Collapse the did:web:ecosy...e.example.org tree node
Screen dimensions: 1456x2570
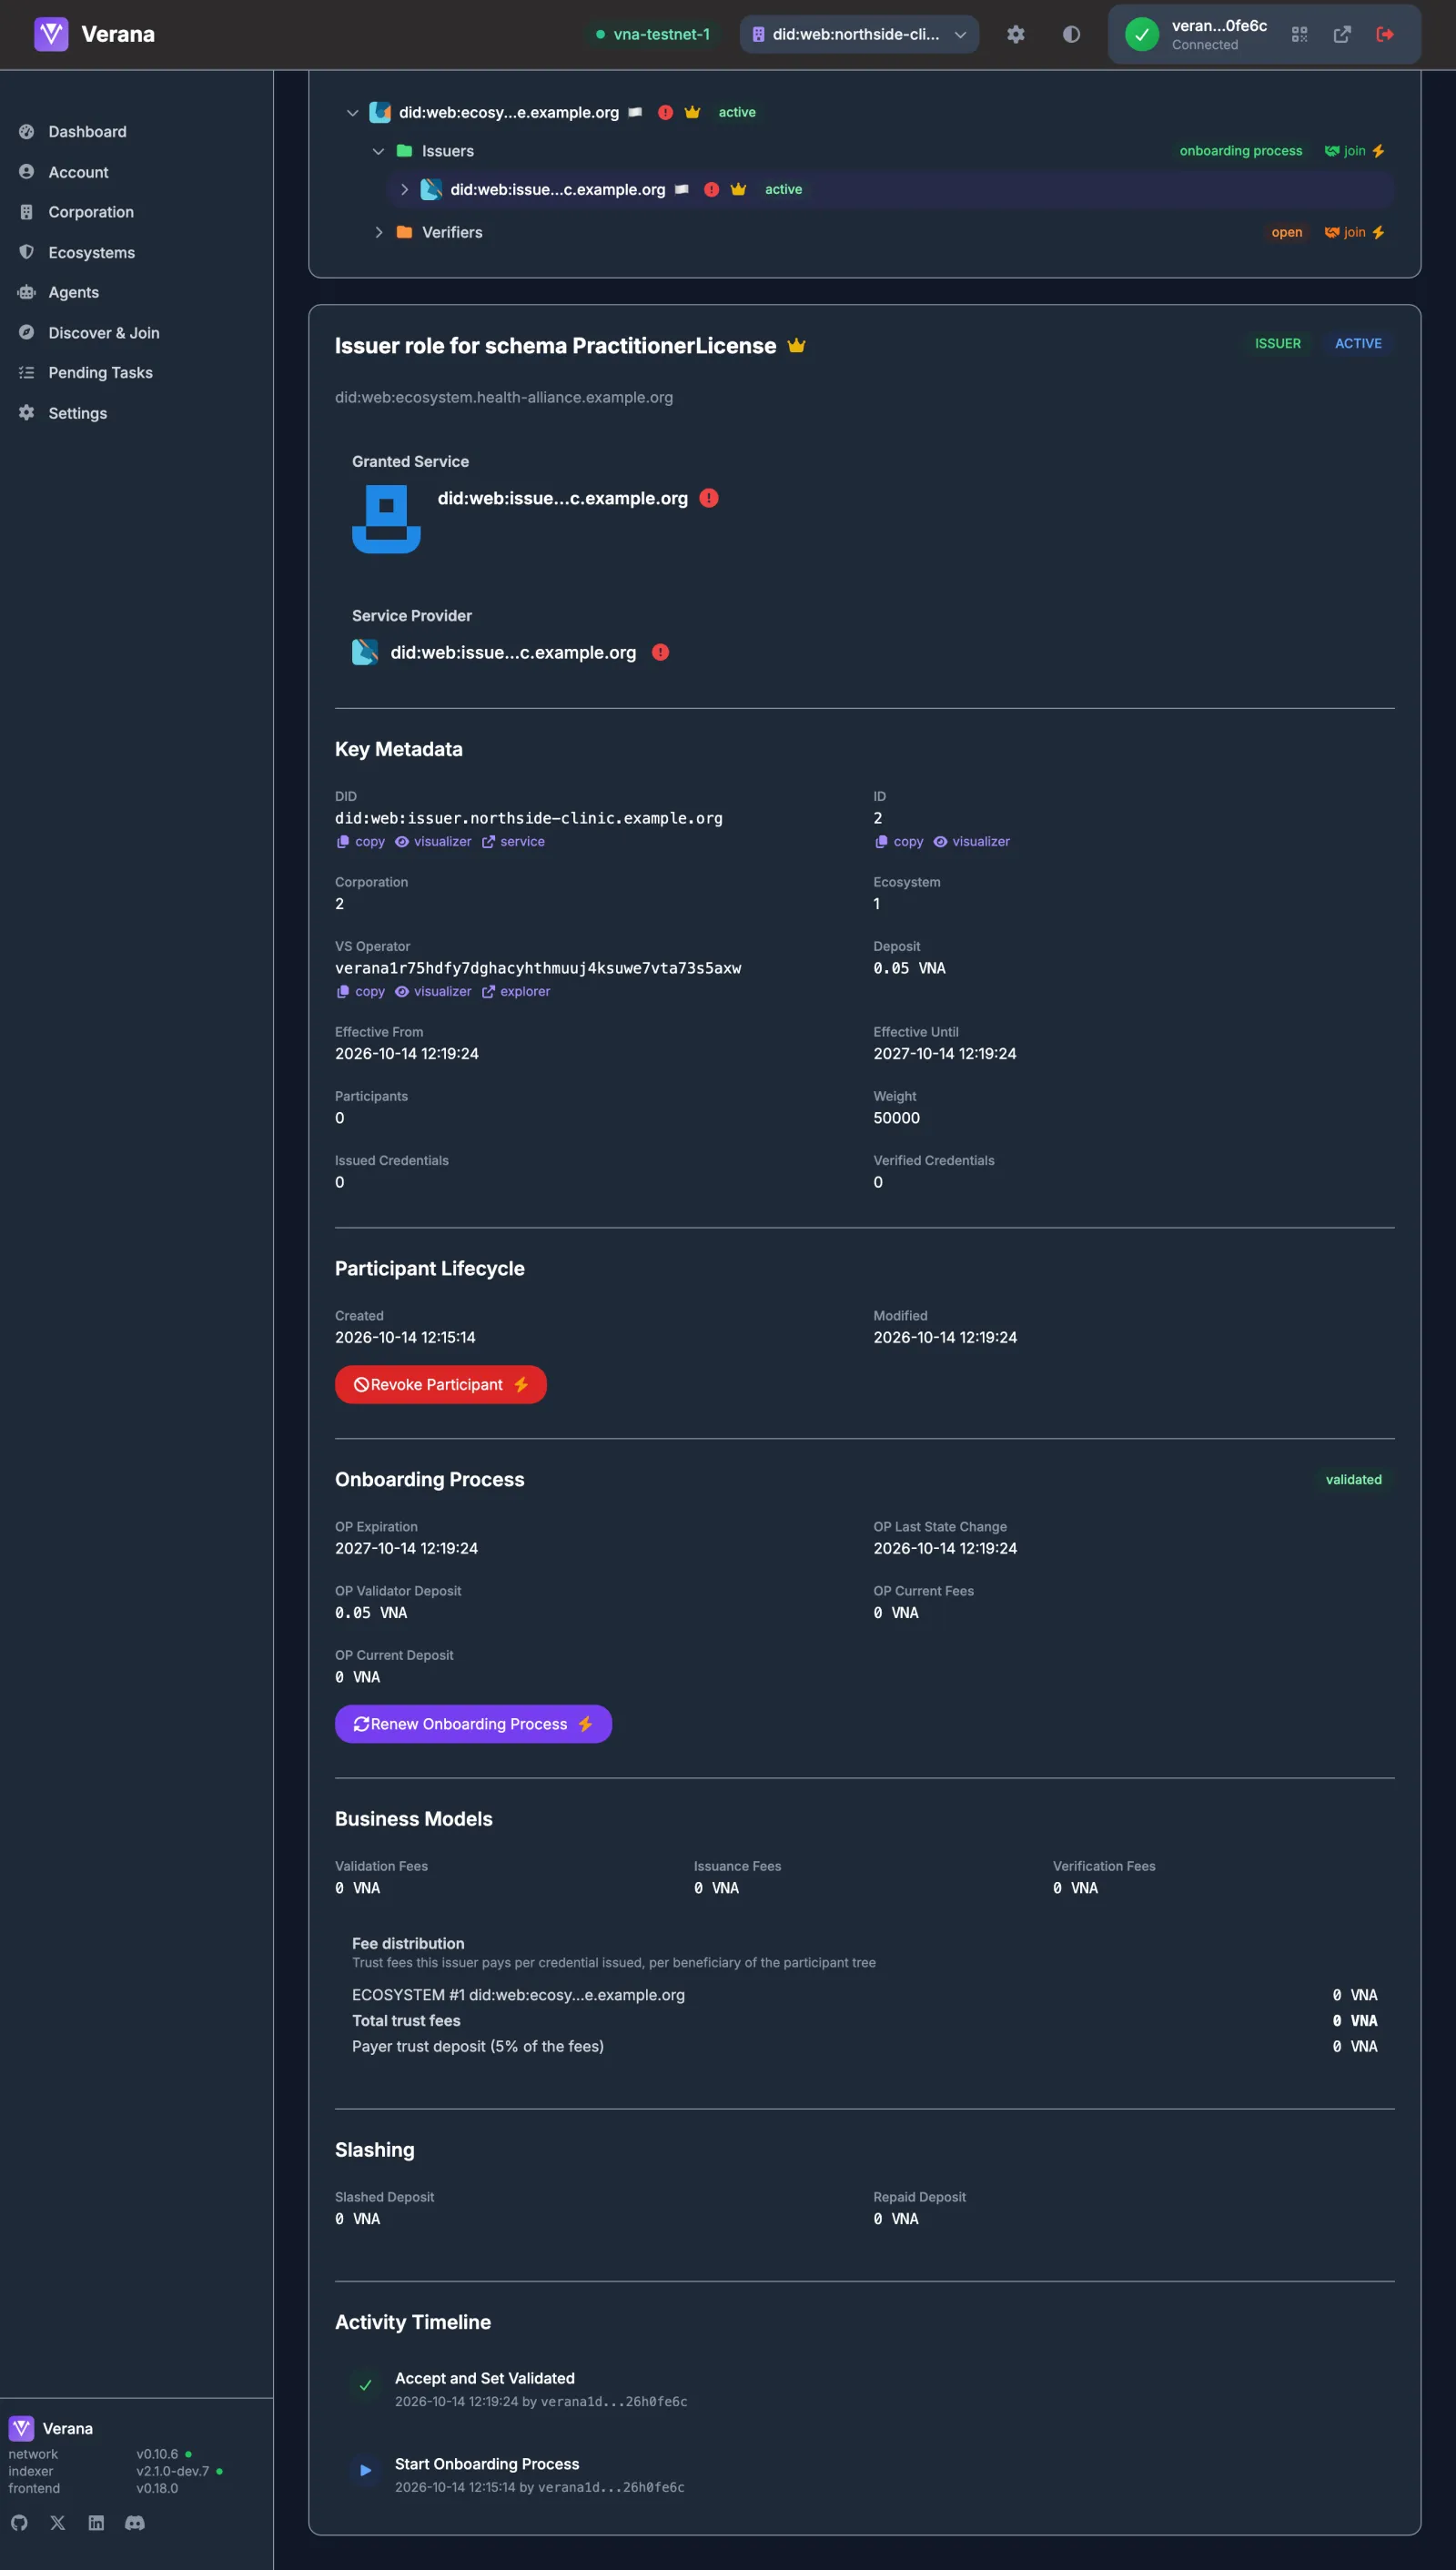352,113
